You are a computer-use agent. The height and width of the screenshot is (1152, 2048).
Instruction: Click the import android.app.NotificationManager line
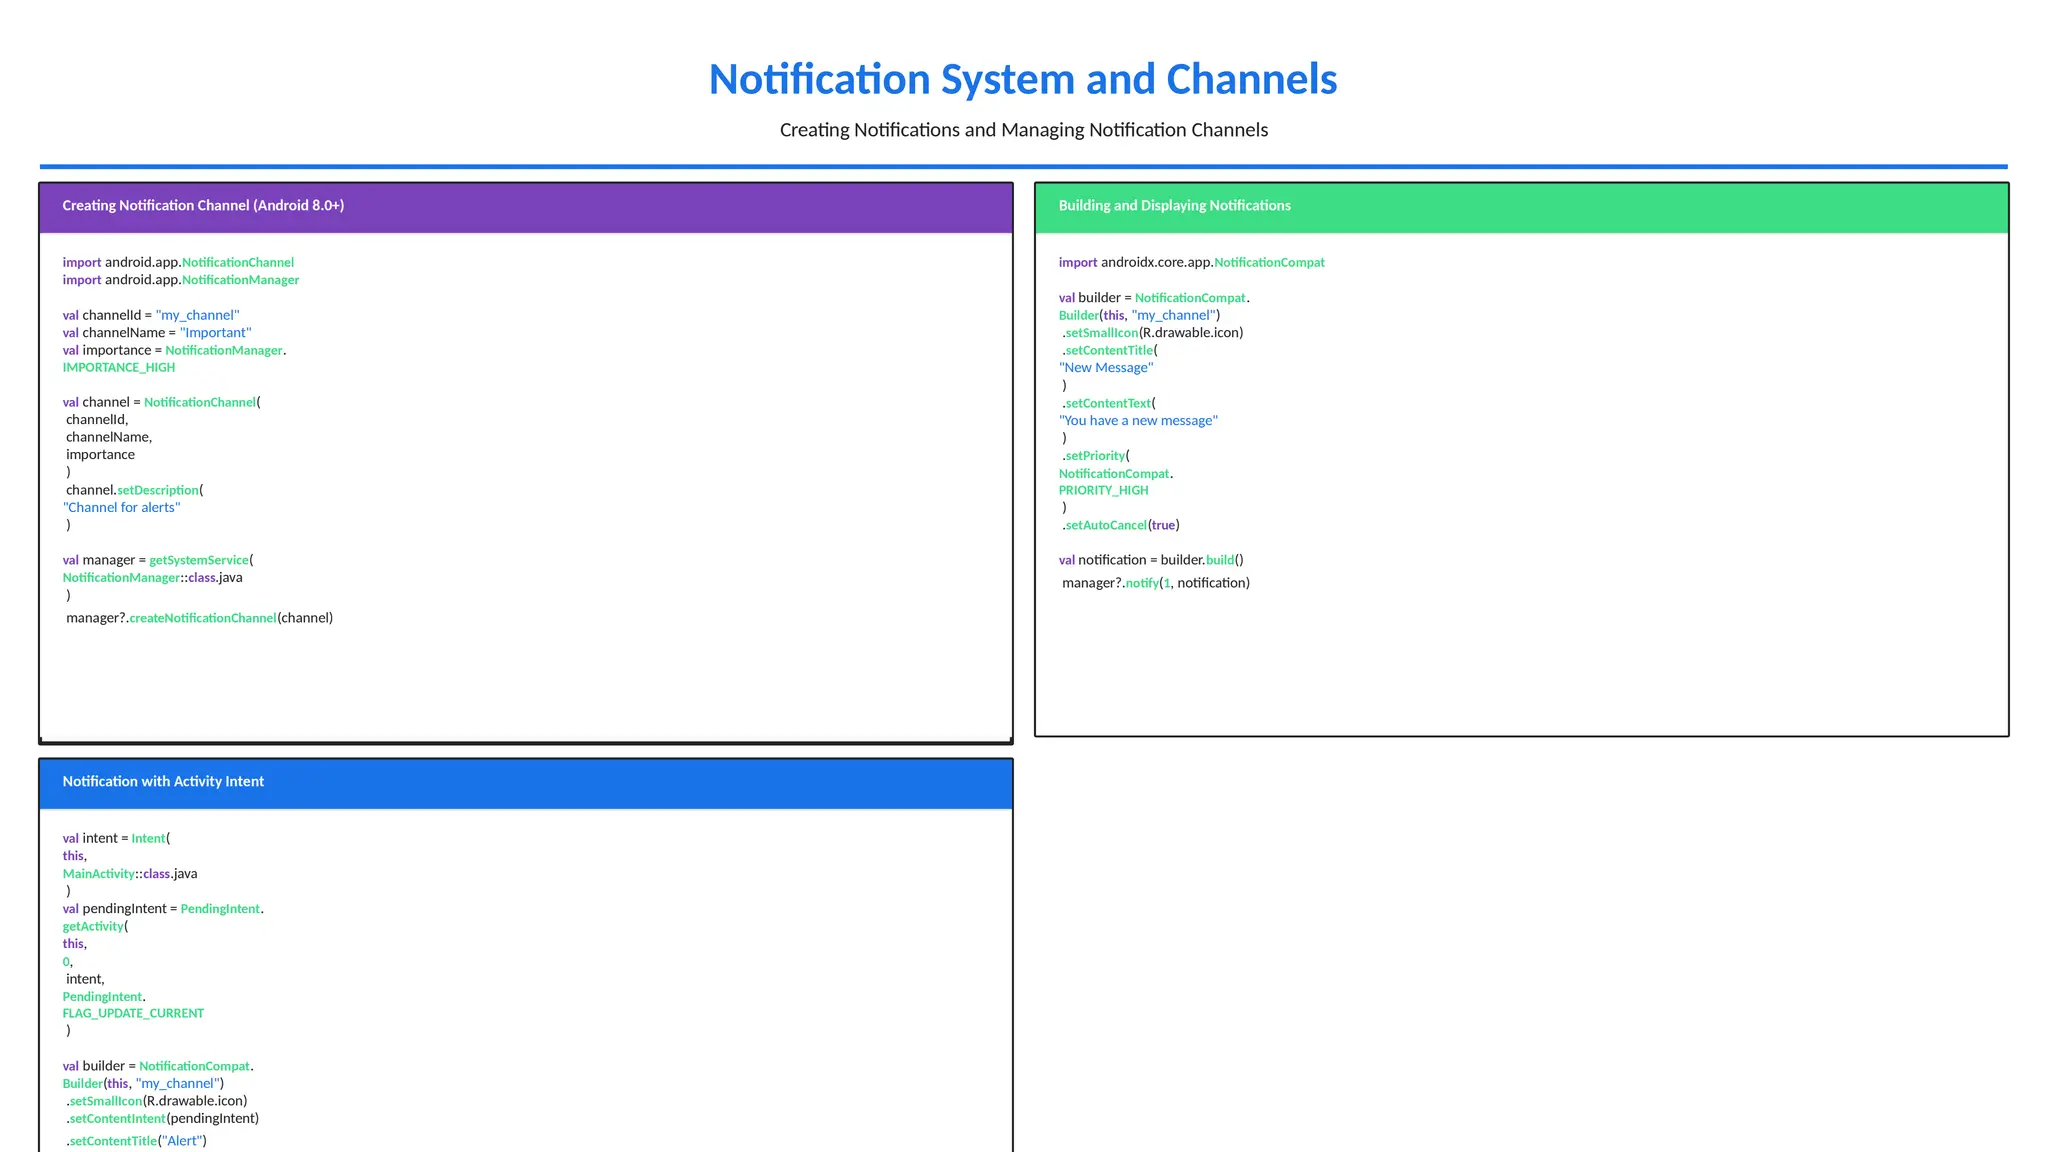(x=181, y=280)
